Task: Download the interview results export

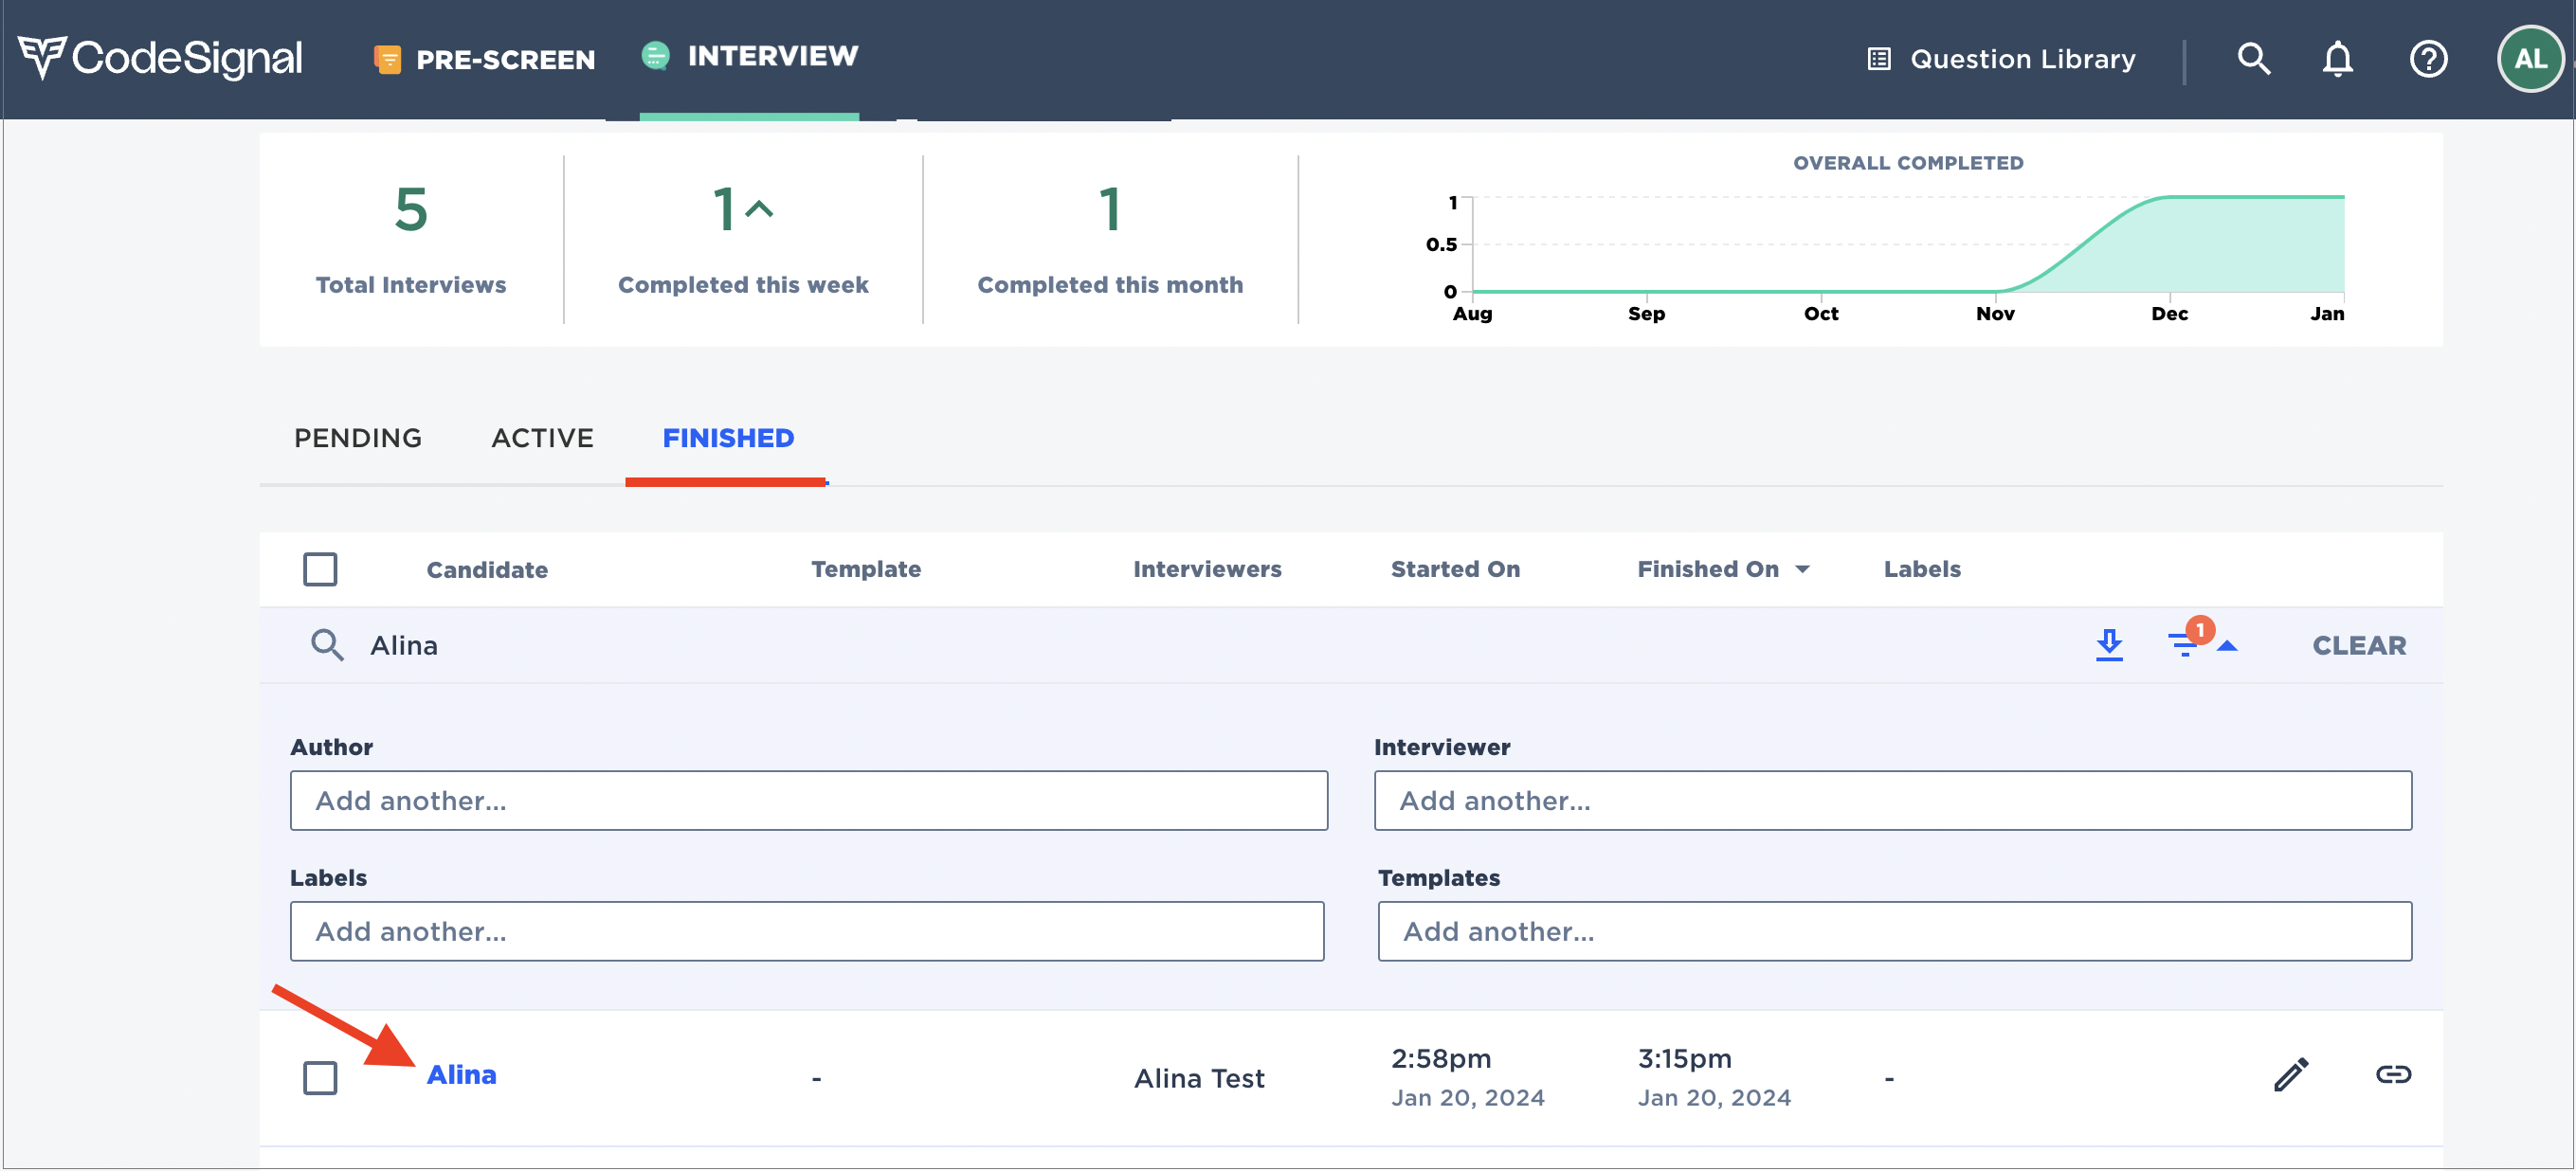Action: pyautogui.click(x=2110, y=645)
